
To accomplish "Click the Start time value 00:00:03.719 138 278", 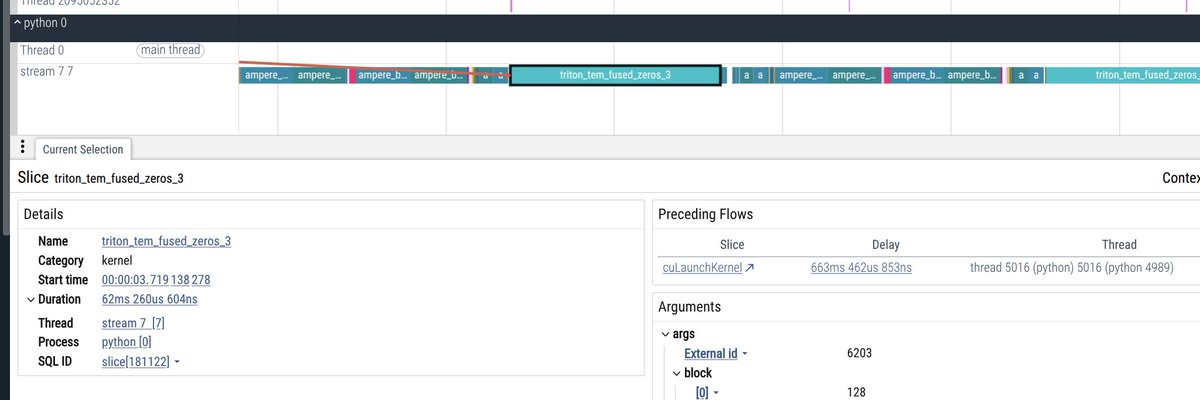I will click(155, 280).
